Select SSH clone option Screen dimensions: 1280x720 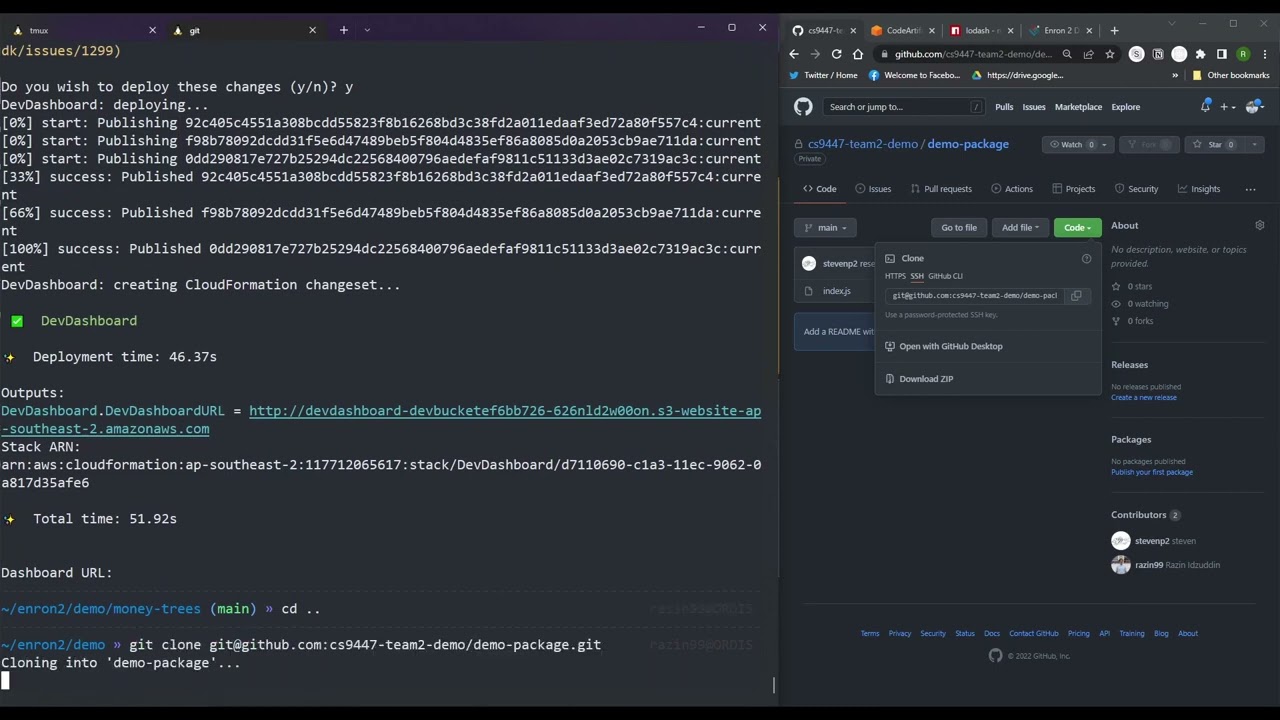917,276
